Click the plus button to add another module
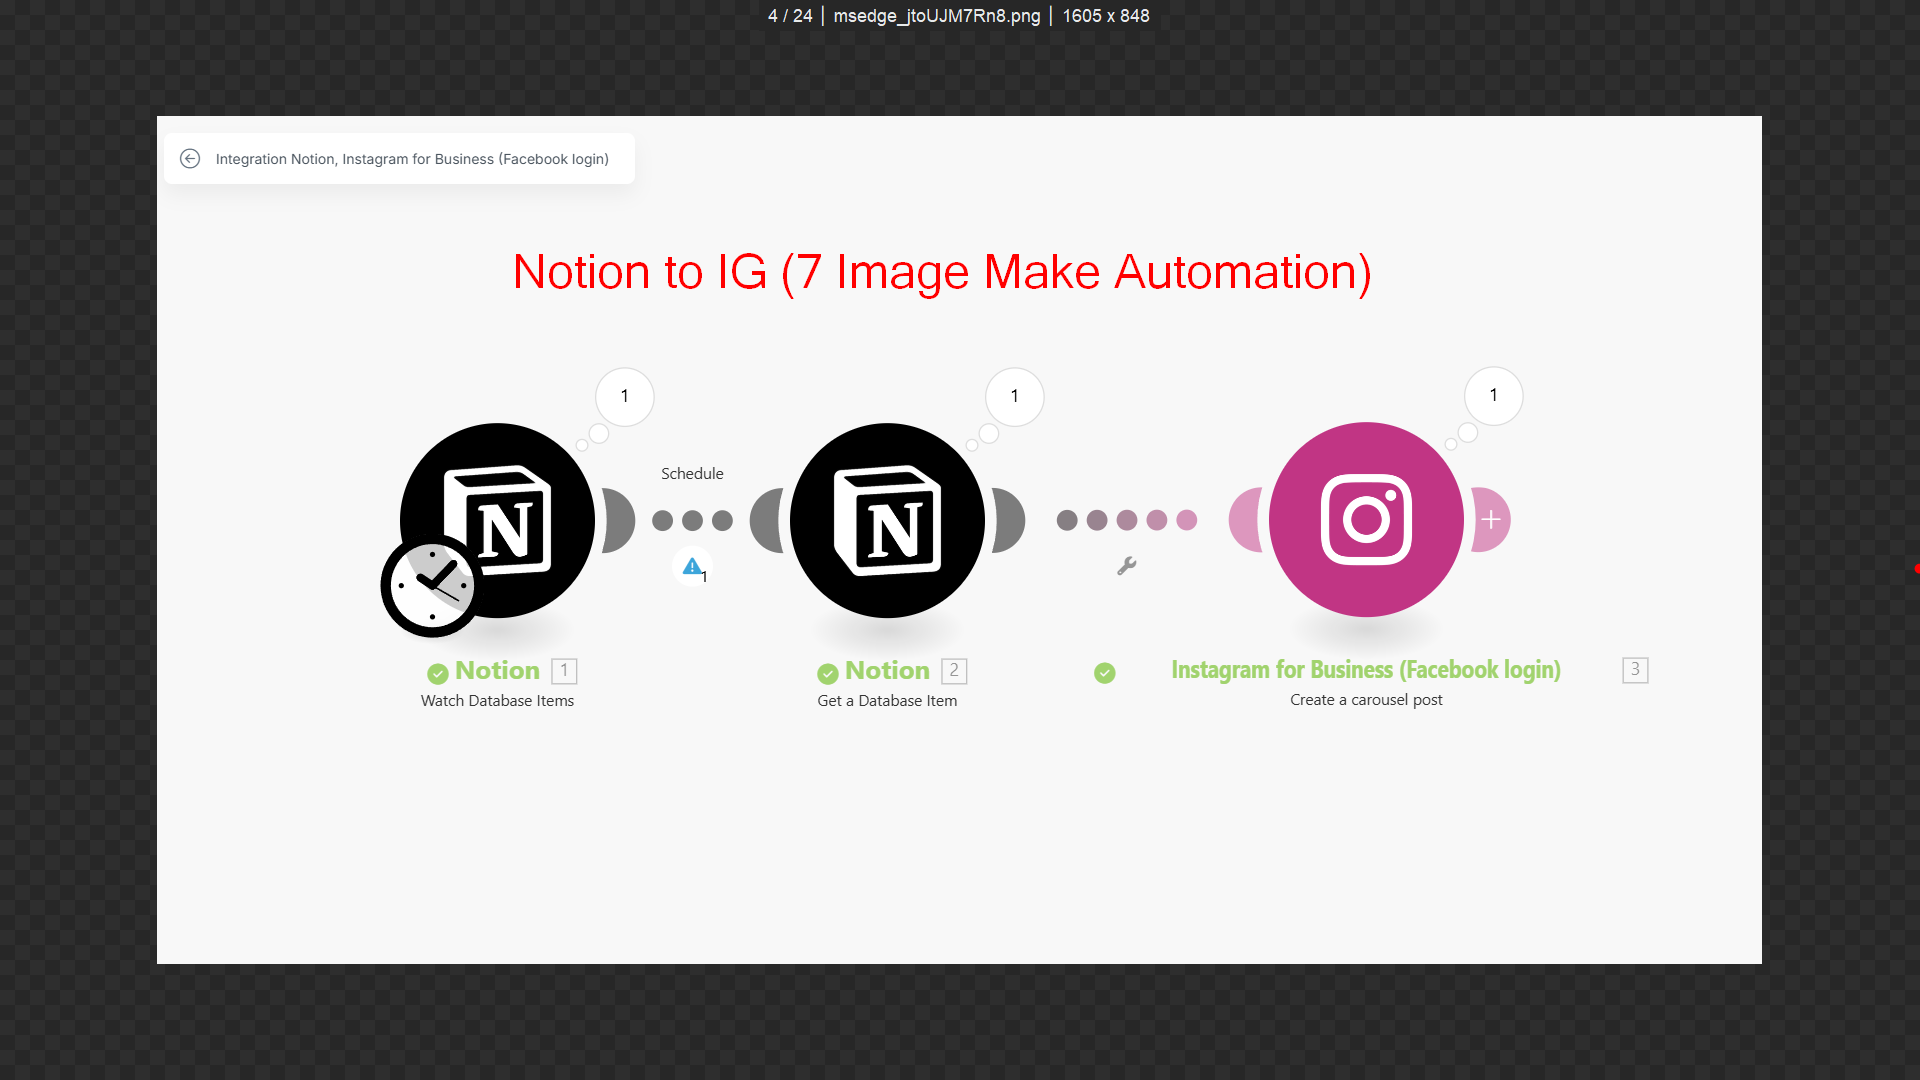Image resolution: width=1920 pixels, height=1080 pixels. pos(1491,520)
